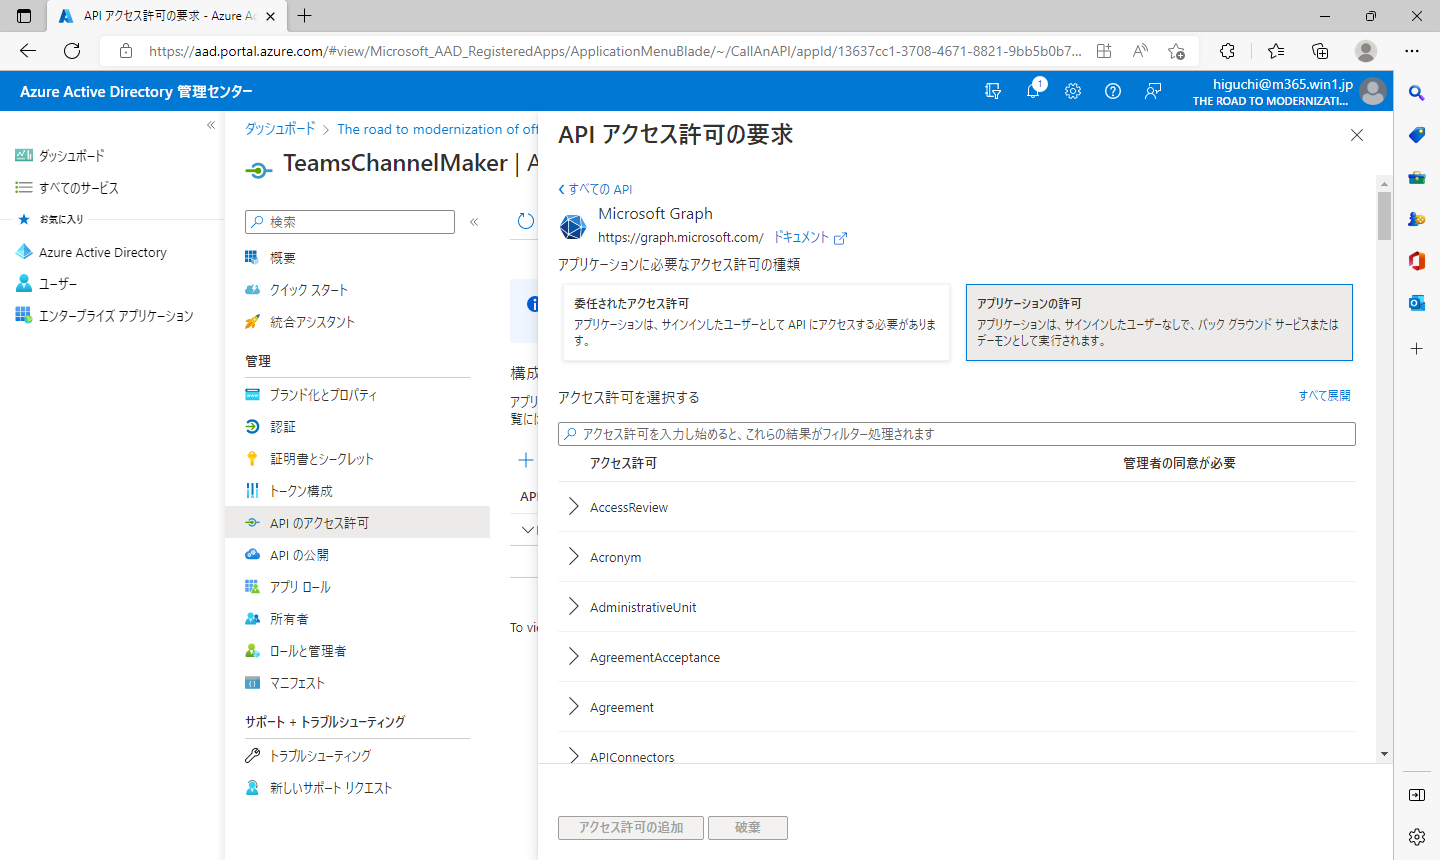
Task: Click the panel scrollbar down arrow
Action: (1384, 754)
